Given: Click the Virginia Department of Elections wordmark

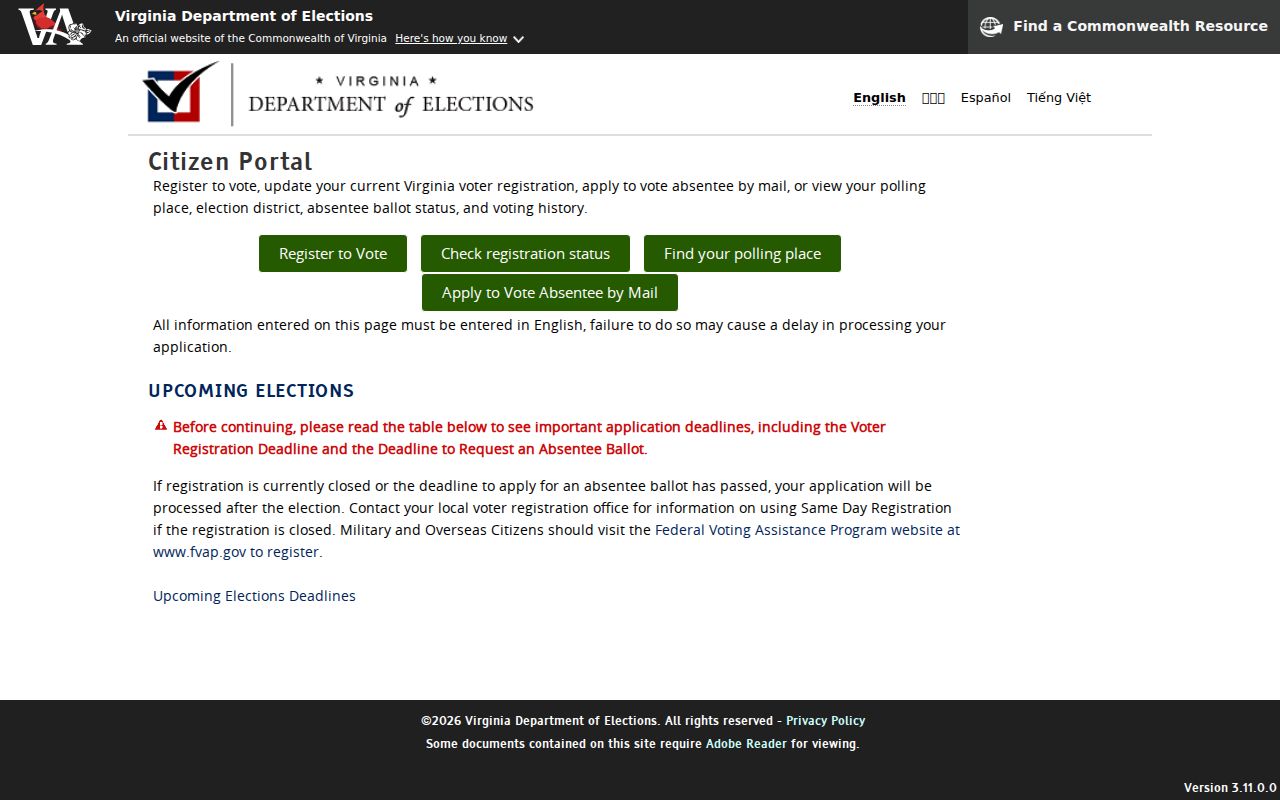Looking at the screenshot, I should pyautogui.click(x=391, y=96).
